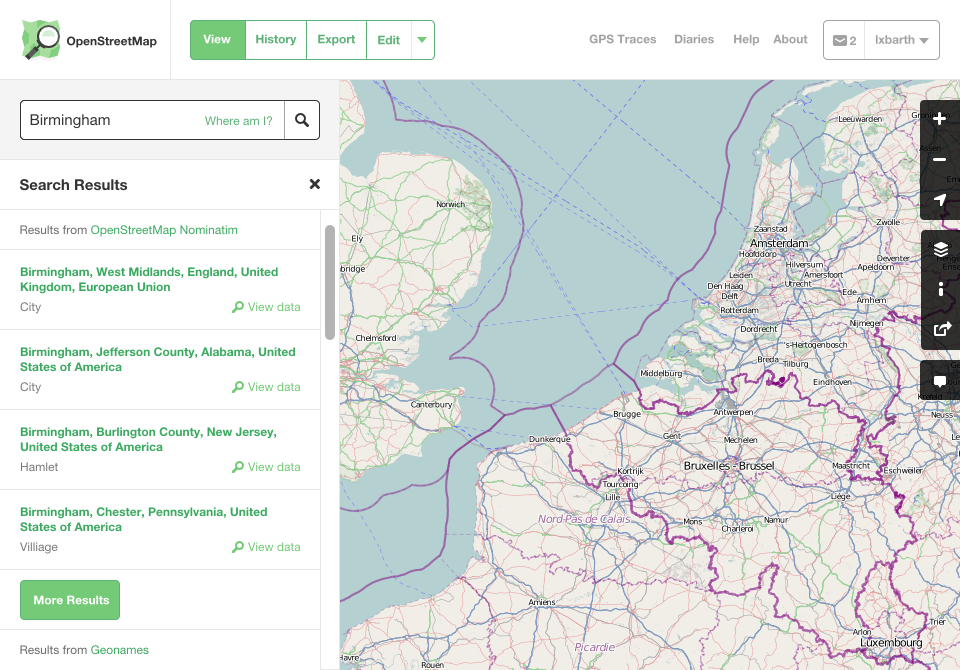
Task: Click the Antwerpen label on the map
Action: pyautogui.click(x=733, y=412)
